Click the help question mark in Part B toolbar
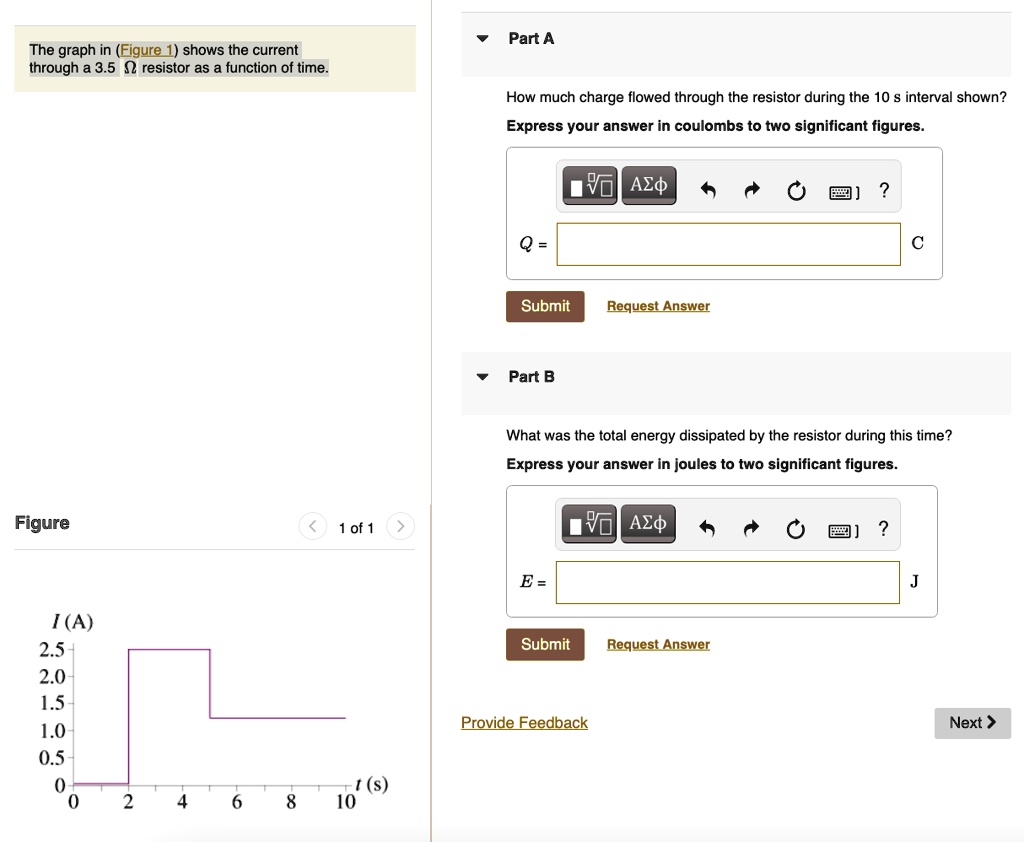Viewport: 1024px width, 842px height. click(883, 527)
